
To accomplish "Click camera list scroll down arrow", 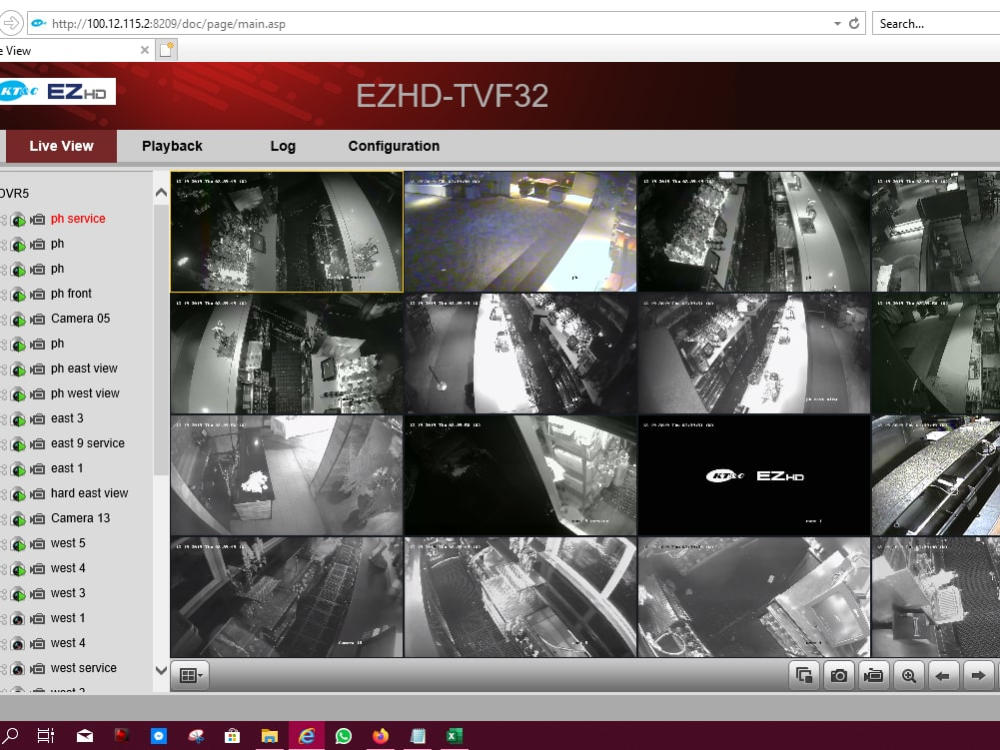I will pos(161,670).
